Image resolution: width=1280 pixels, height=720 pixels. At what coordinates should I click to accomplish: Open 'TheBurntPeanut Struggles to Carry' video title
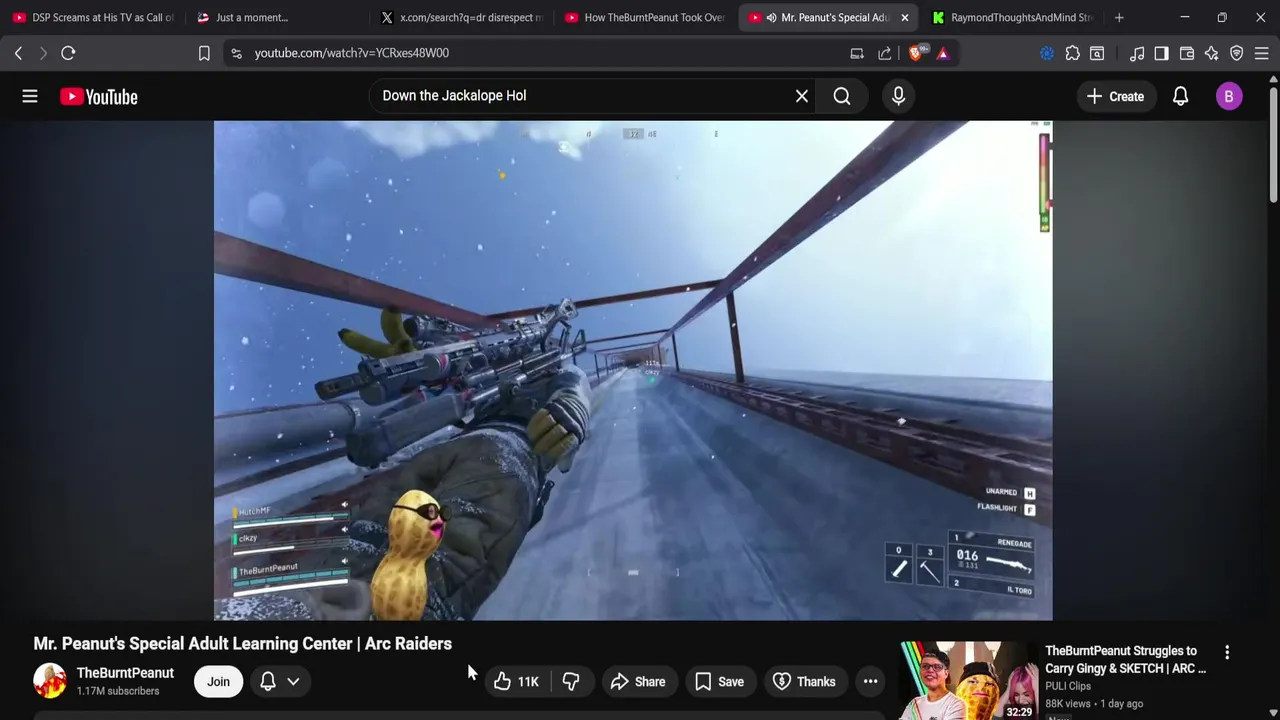click(x=1125, y=660)
